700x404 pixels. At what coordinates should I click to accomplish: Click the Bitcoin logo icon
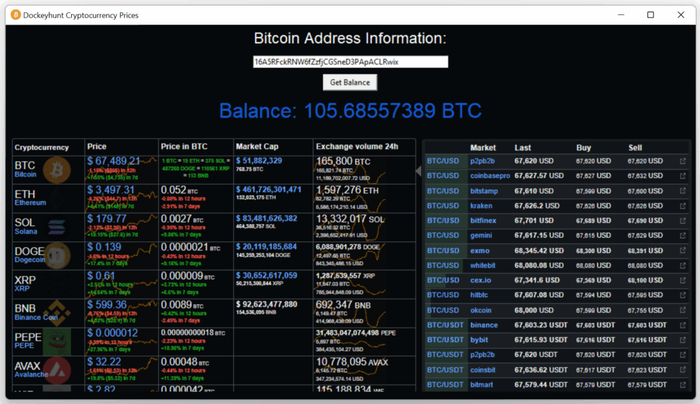click(x=55, y=168)
